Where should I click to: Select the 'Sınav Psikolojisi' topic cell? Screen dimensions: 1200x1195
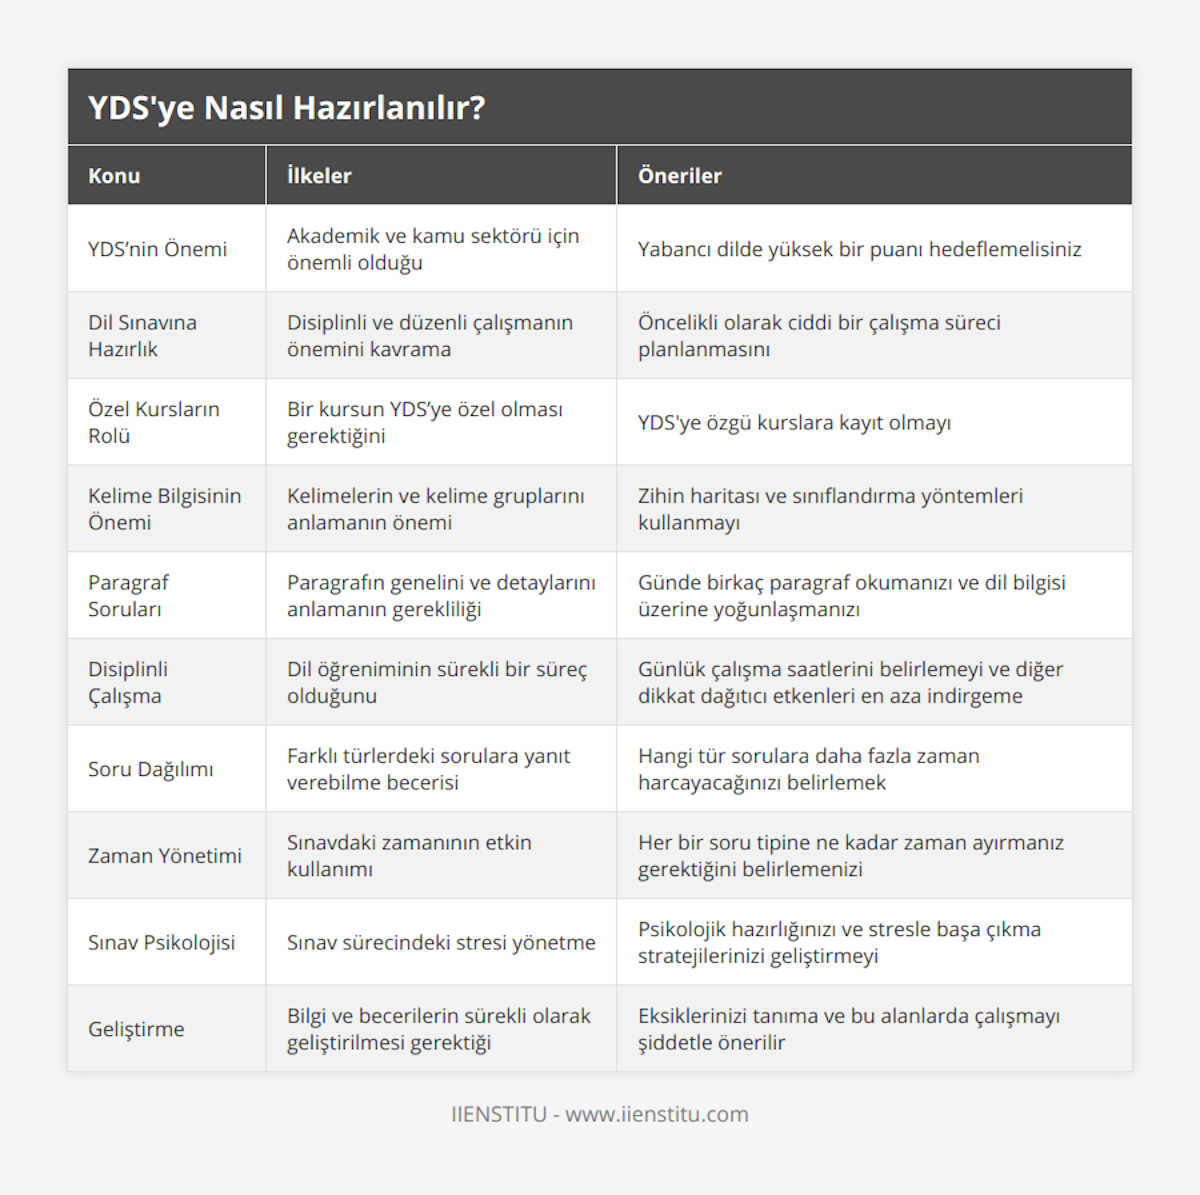coord(162,942)
